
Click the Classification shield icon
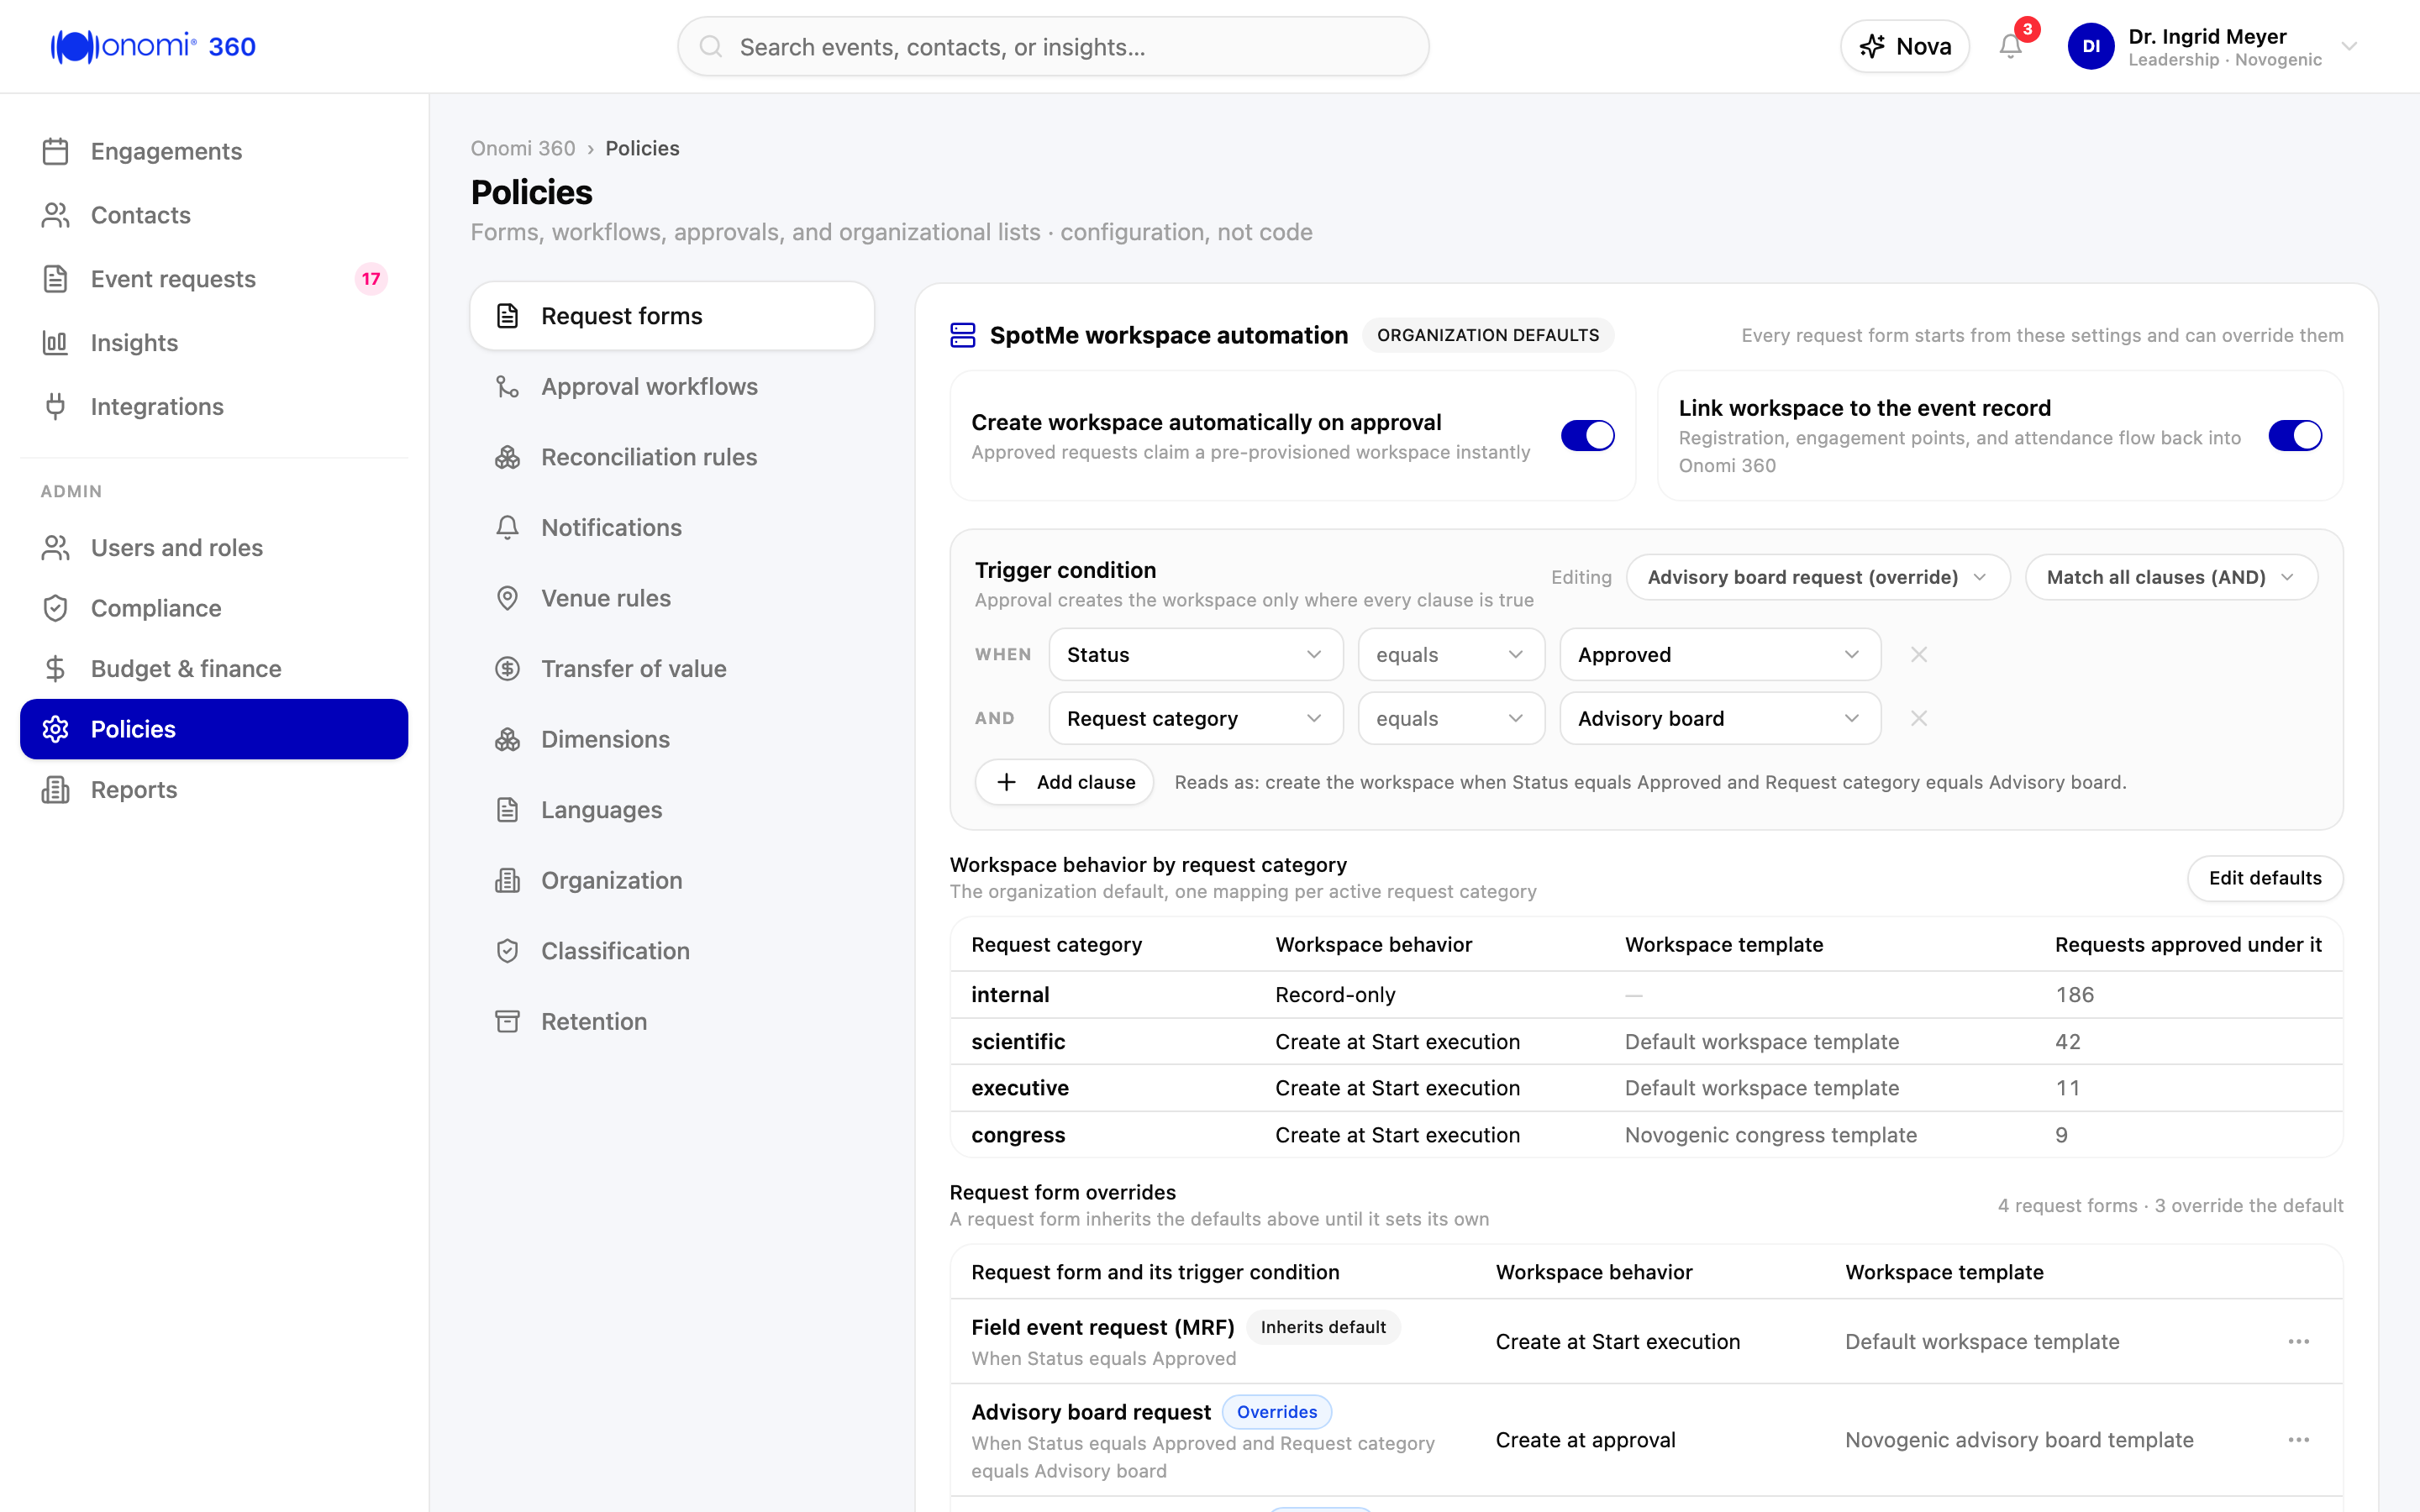coord(507,951)
